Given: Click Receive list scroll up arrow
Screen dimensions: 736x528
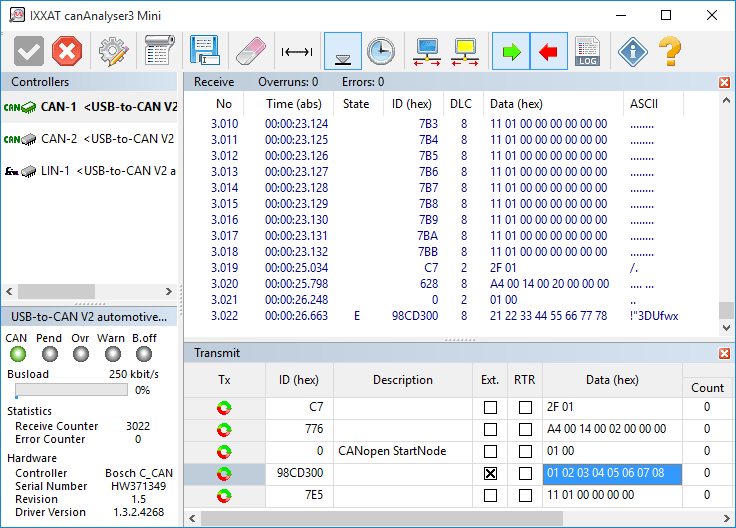Looking at the screenshot, I should 726,100.
